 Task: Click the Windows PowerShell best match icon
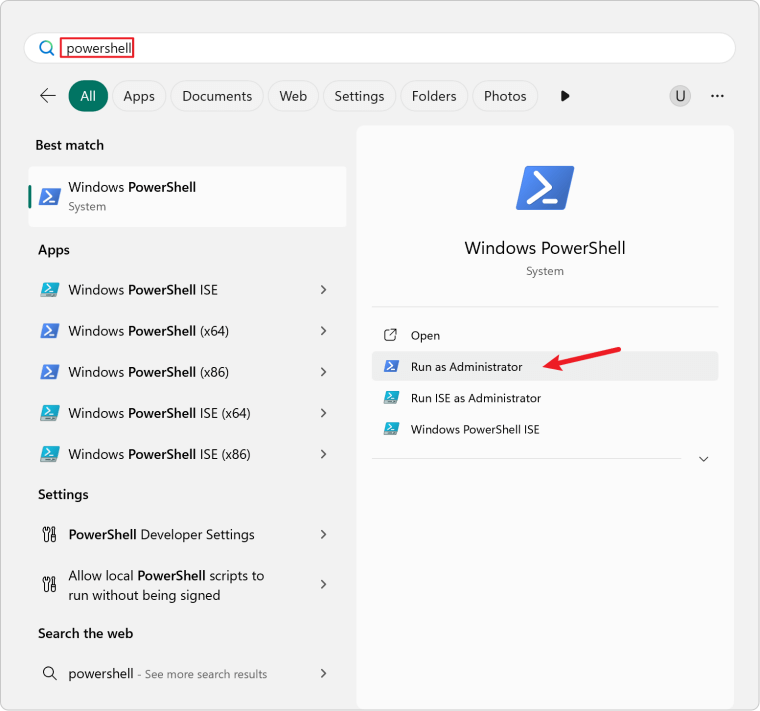[x=49, y=196]
